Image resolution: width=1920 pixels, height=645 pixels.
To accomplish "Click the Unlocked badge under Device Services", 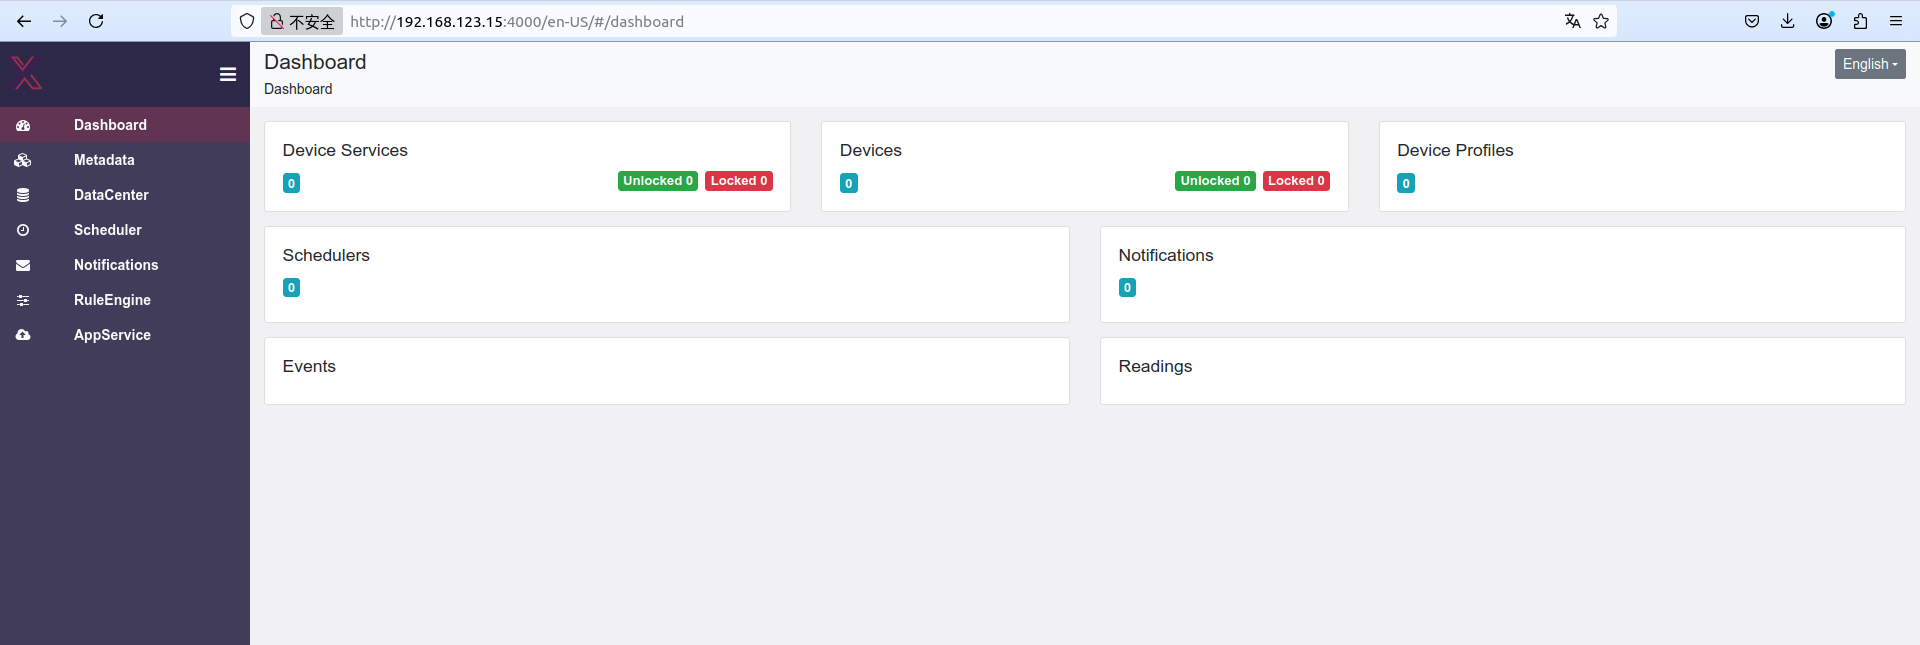I will 657,181.
